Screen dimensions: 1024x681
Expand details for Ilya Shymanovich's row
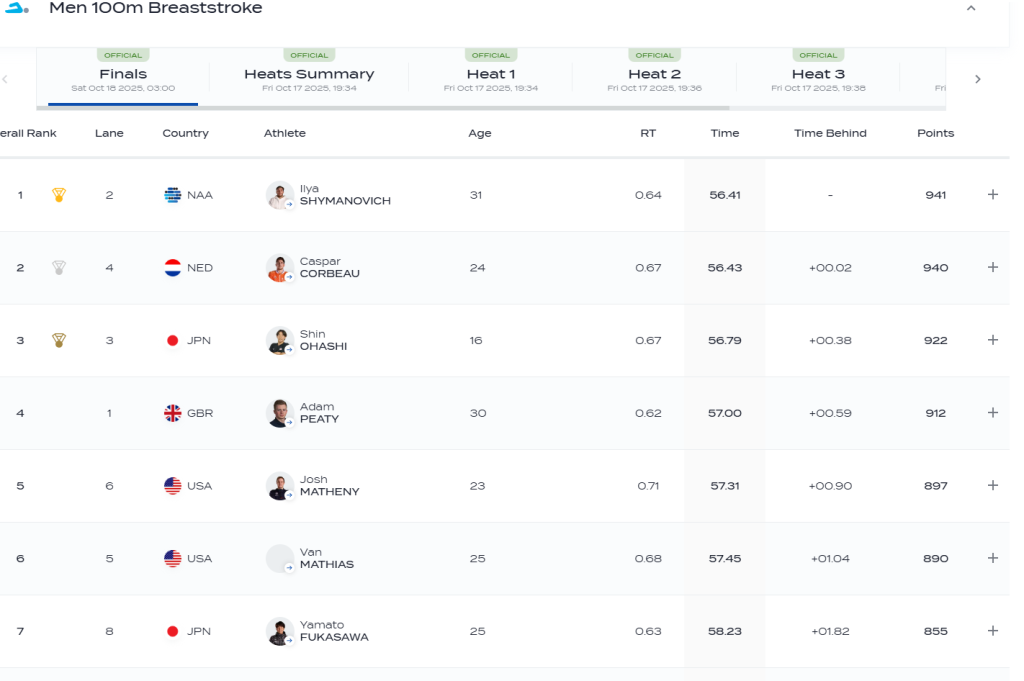(992, 195)
